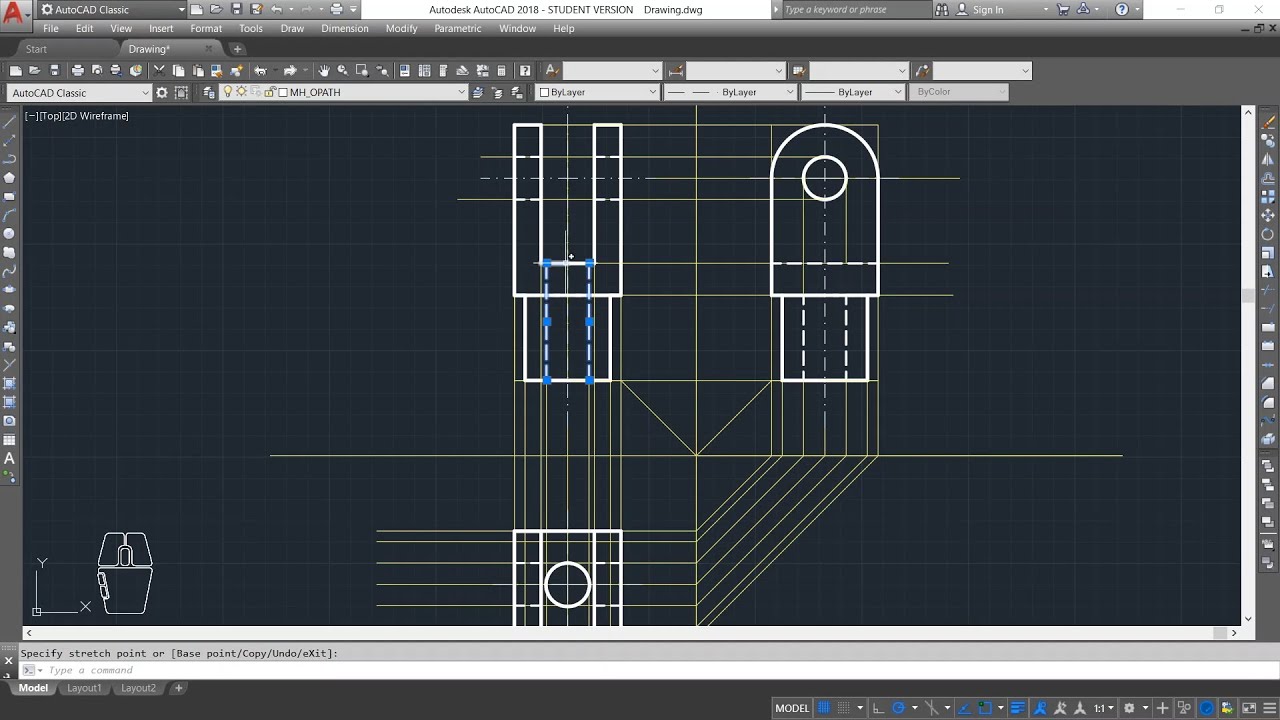Toggle Polar Tracking in status bar
The width and height of the screenshot is (1280, 720).
pyautogui.click(x=898, y=708)
